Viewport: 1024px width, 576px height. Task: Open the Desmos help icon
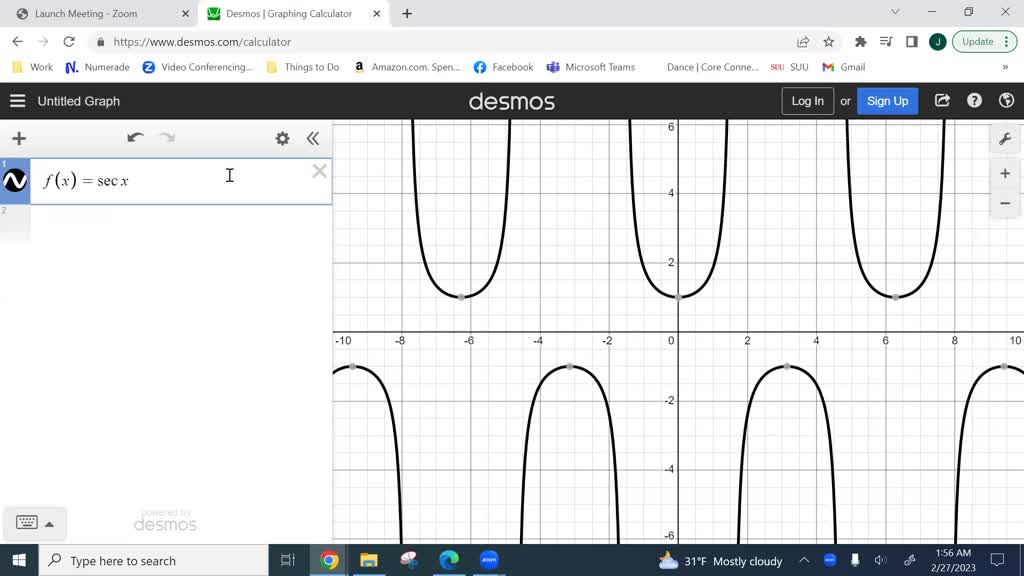[975, 101]
